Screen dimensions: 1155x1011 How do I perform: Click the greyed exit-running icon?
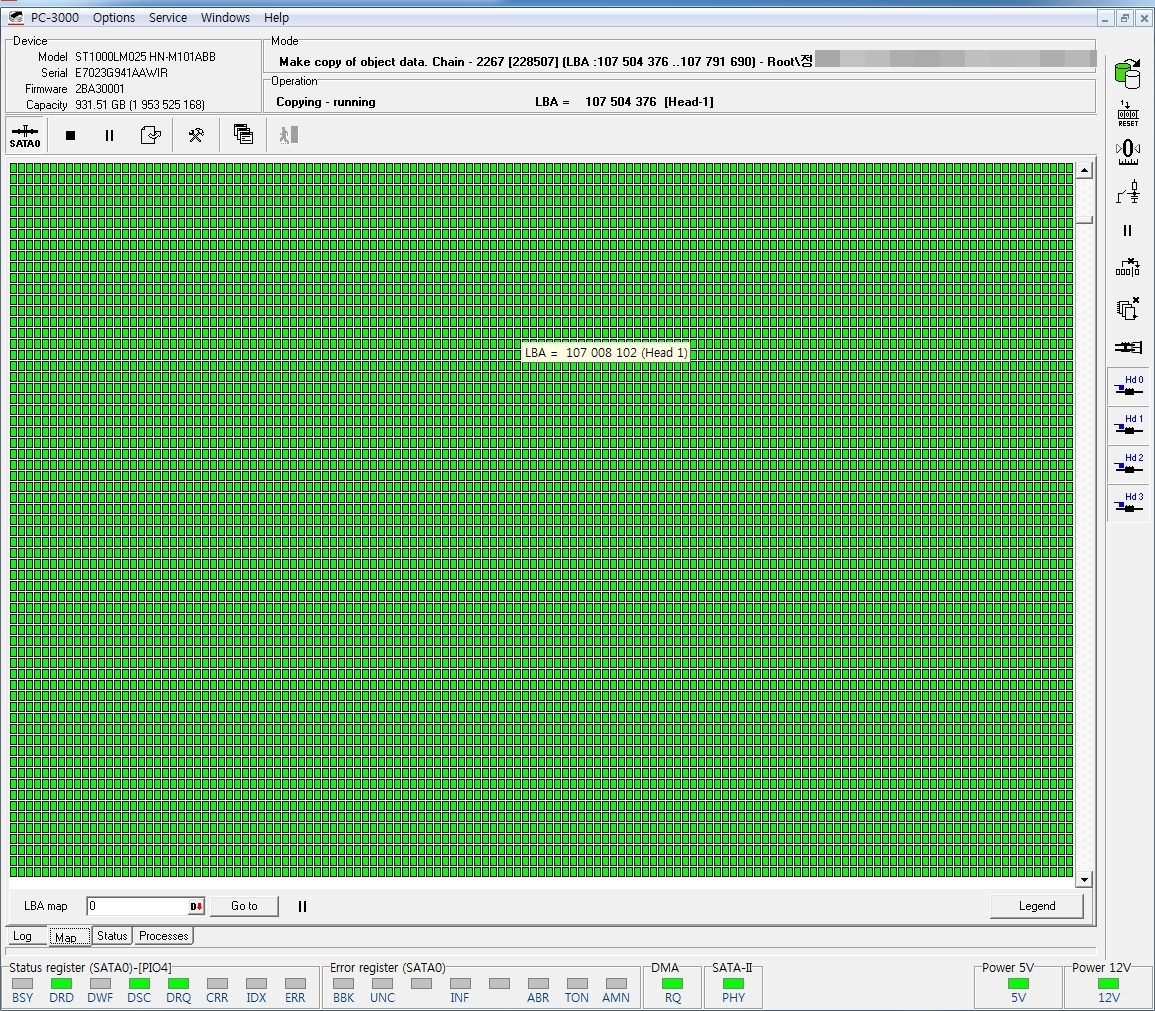pyautogui.click(x=289, y=135)
